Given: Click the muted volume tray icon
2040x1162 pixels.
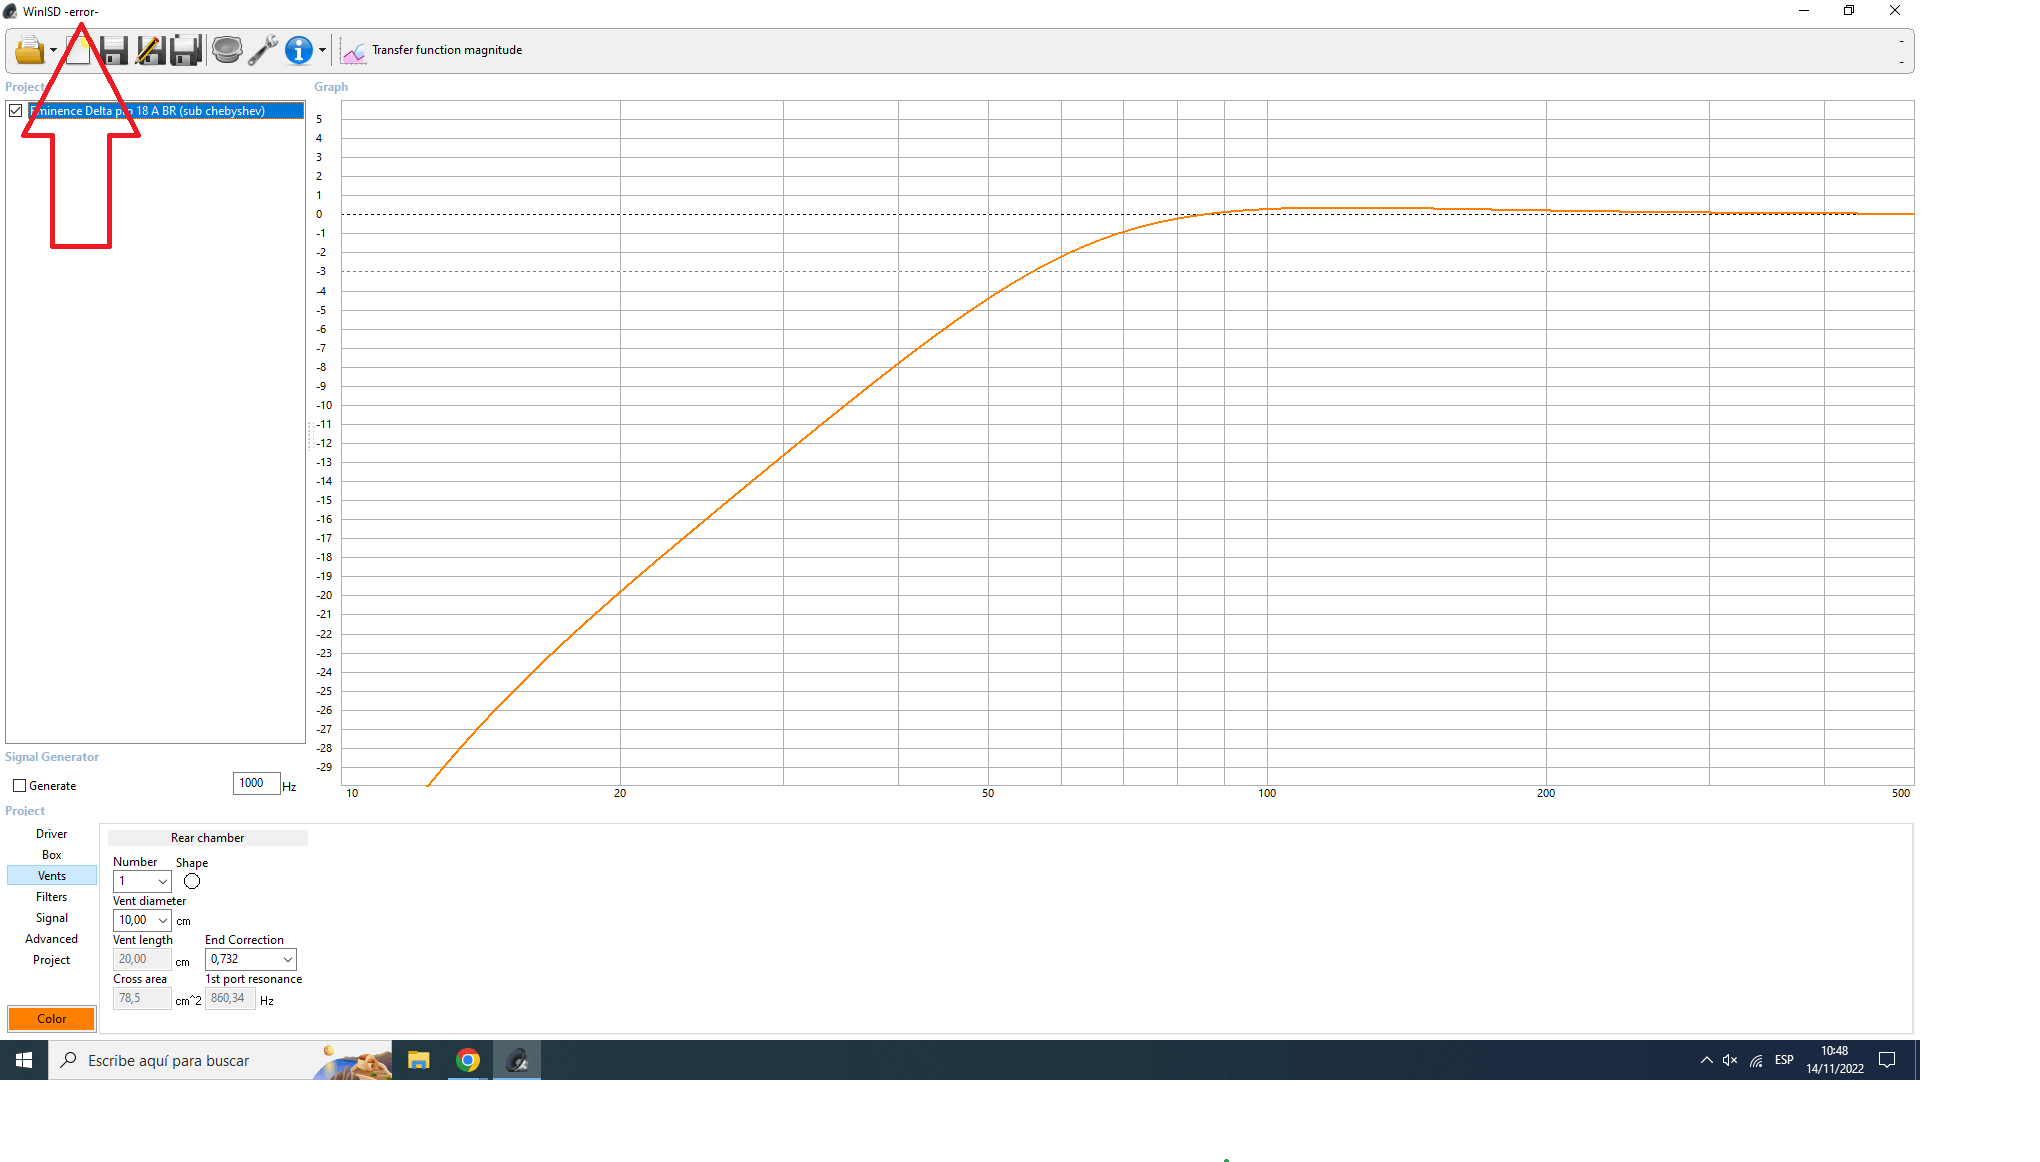Looking at the screenshot, I should tap(1730, 1060).
